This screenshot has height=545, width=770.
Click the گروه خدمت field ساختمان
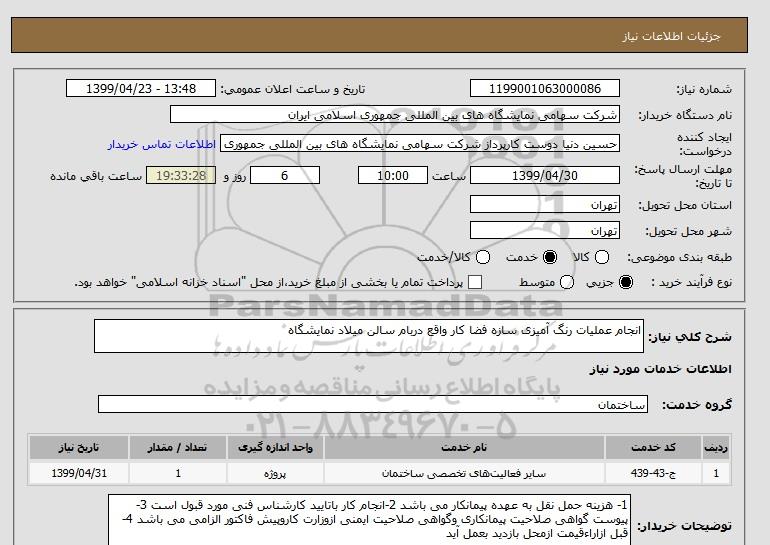373,405
